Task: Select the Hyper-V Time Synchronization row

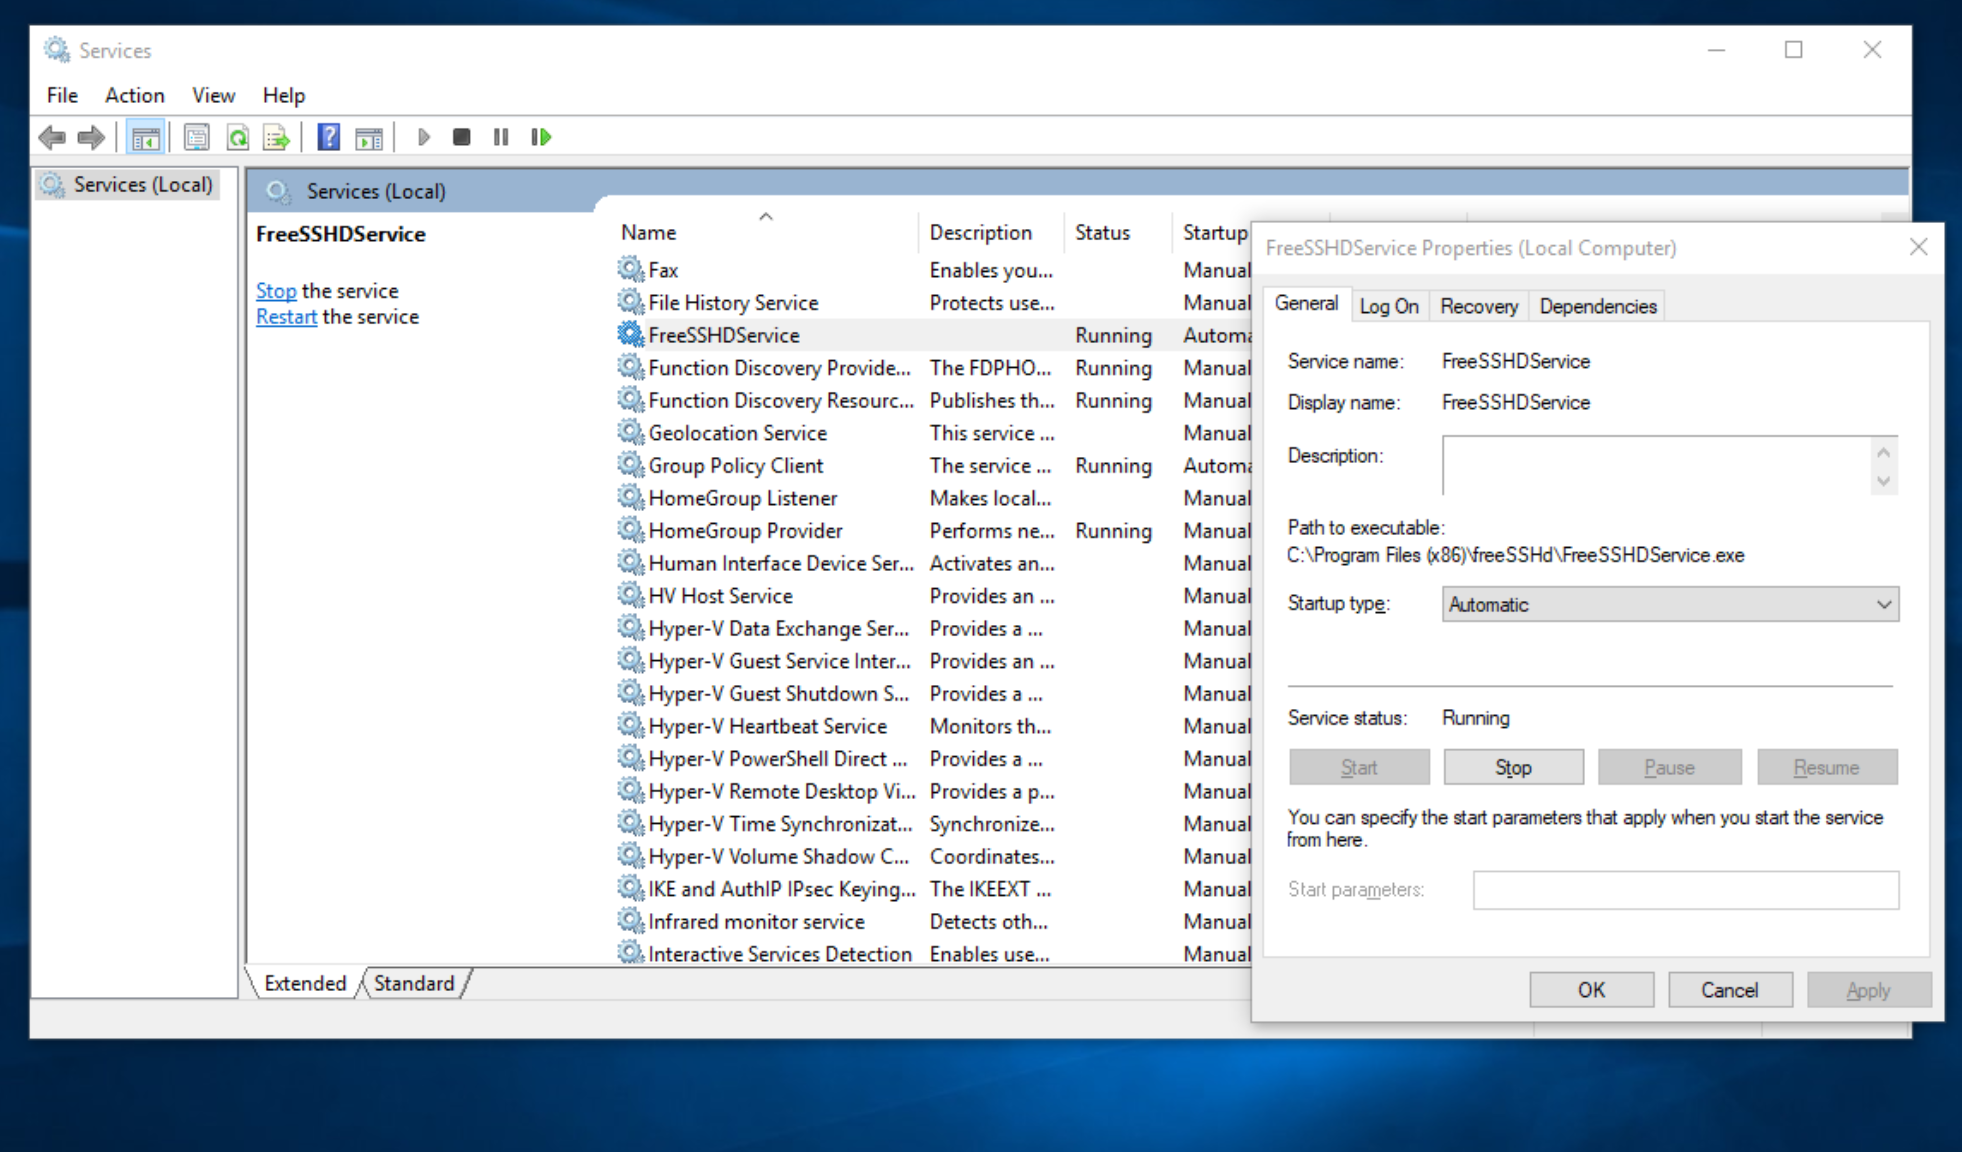Action: click(x=931, y=824)
